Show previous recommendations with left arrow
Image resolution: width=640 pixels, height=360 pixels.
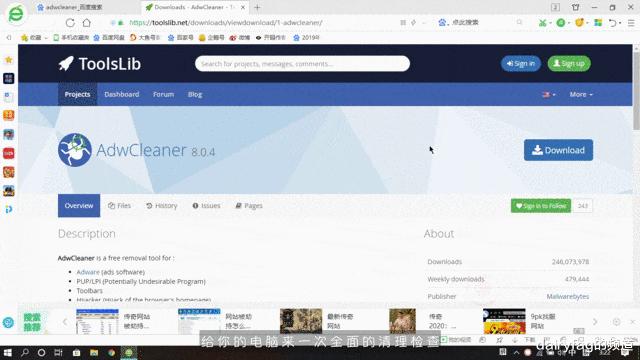(x=65, y=322)
